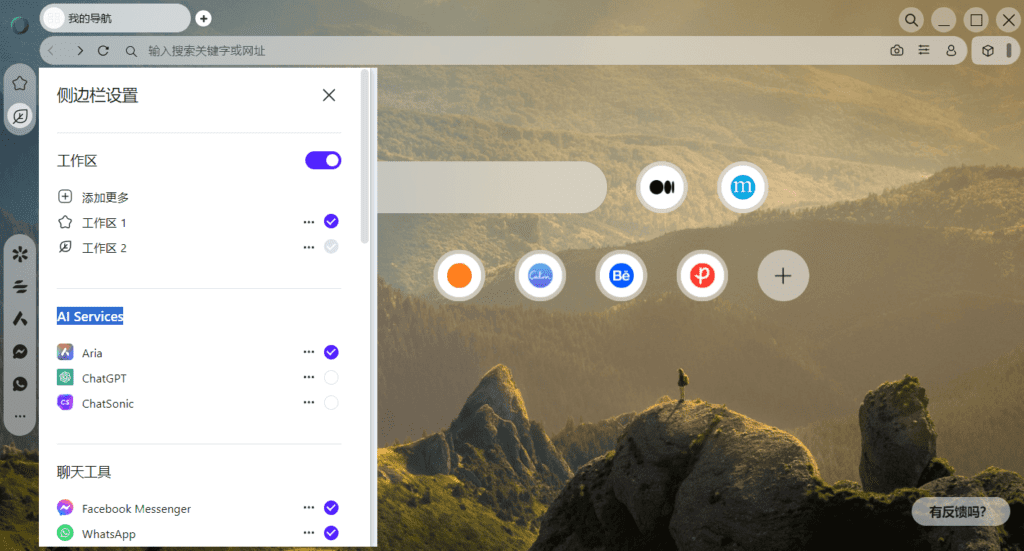1024x551 pixels.
Task: Open three-dots options for ChatSonic
Action: pyautogui.click(x=309, y=403)
